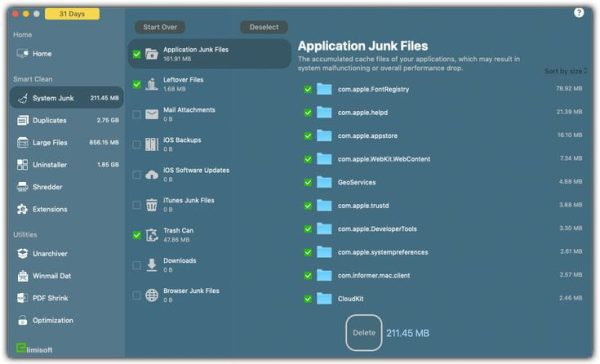Uncheck the Trash Can checkbox
600x364 pixels.
pyautogui.click(x=137, y=235)
